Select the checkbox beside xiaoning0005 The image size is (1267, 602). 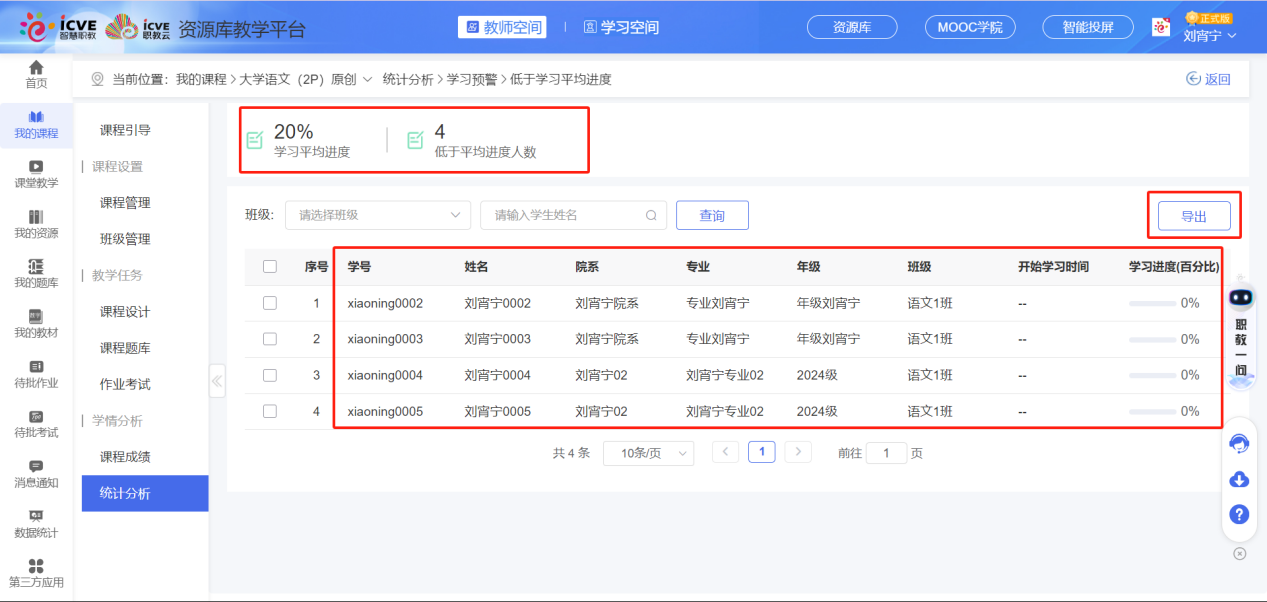[x=269, y=410]
